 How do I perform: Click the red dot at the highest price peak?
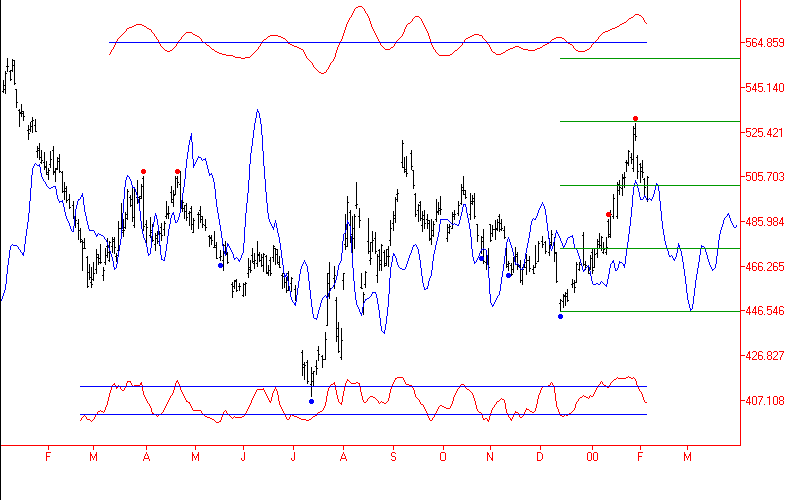(x=635, y=119)
